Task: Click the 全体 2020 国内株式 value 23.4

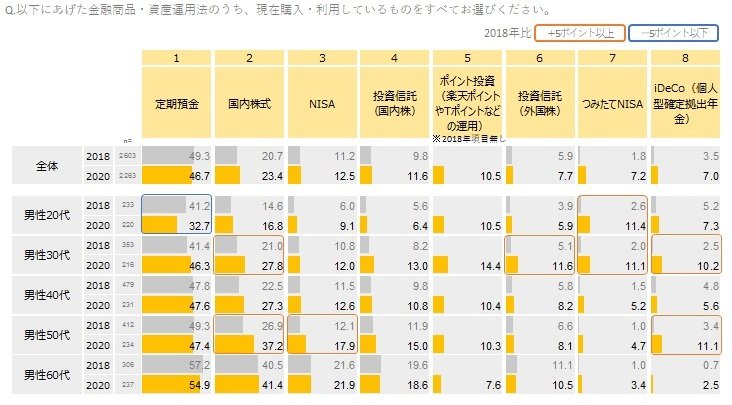Action: pyautogui.click(x=273, y=176)
